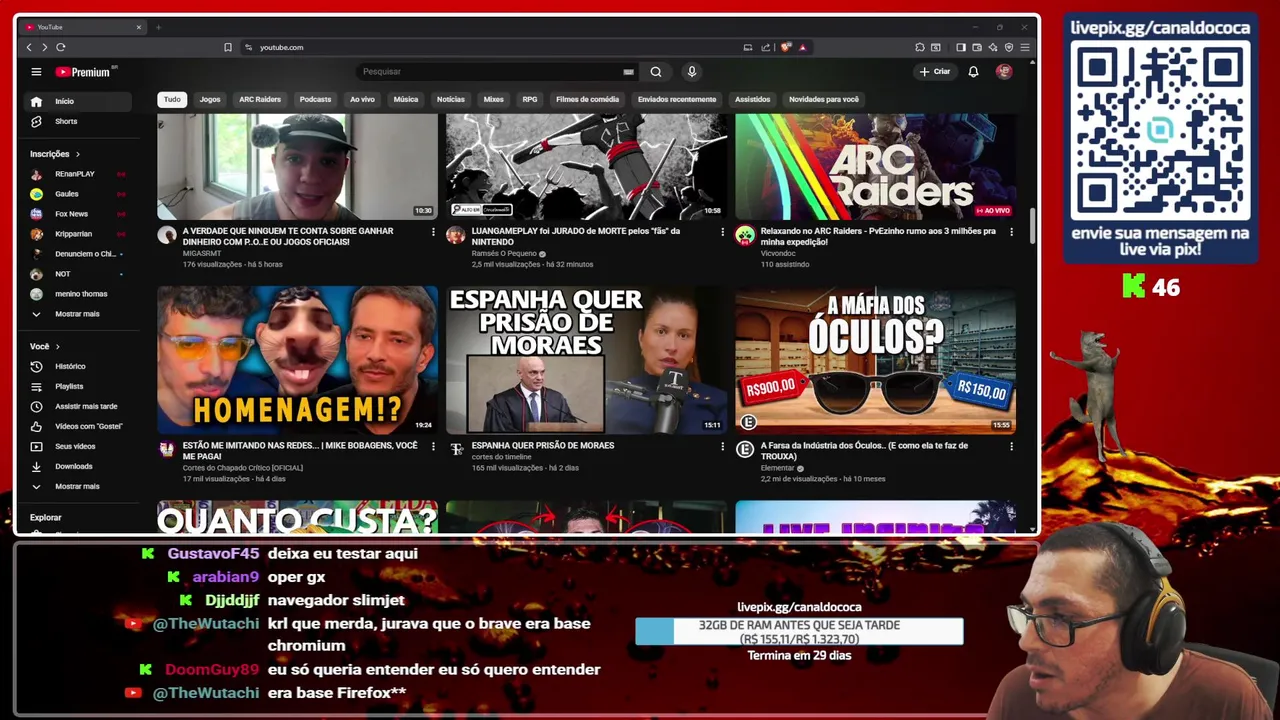Open A MÁFIA DOS ÓCULOS thumbnail

pyautogui.click(x=875, y=360)
